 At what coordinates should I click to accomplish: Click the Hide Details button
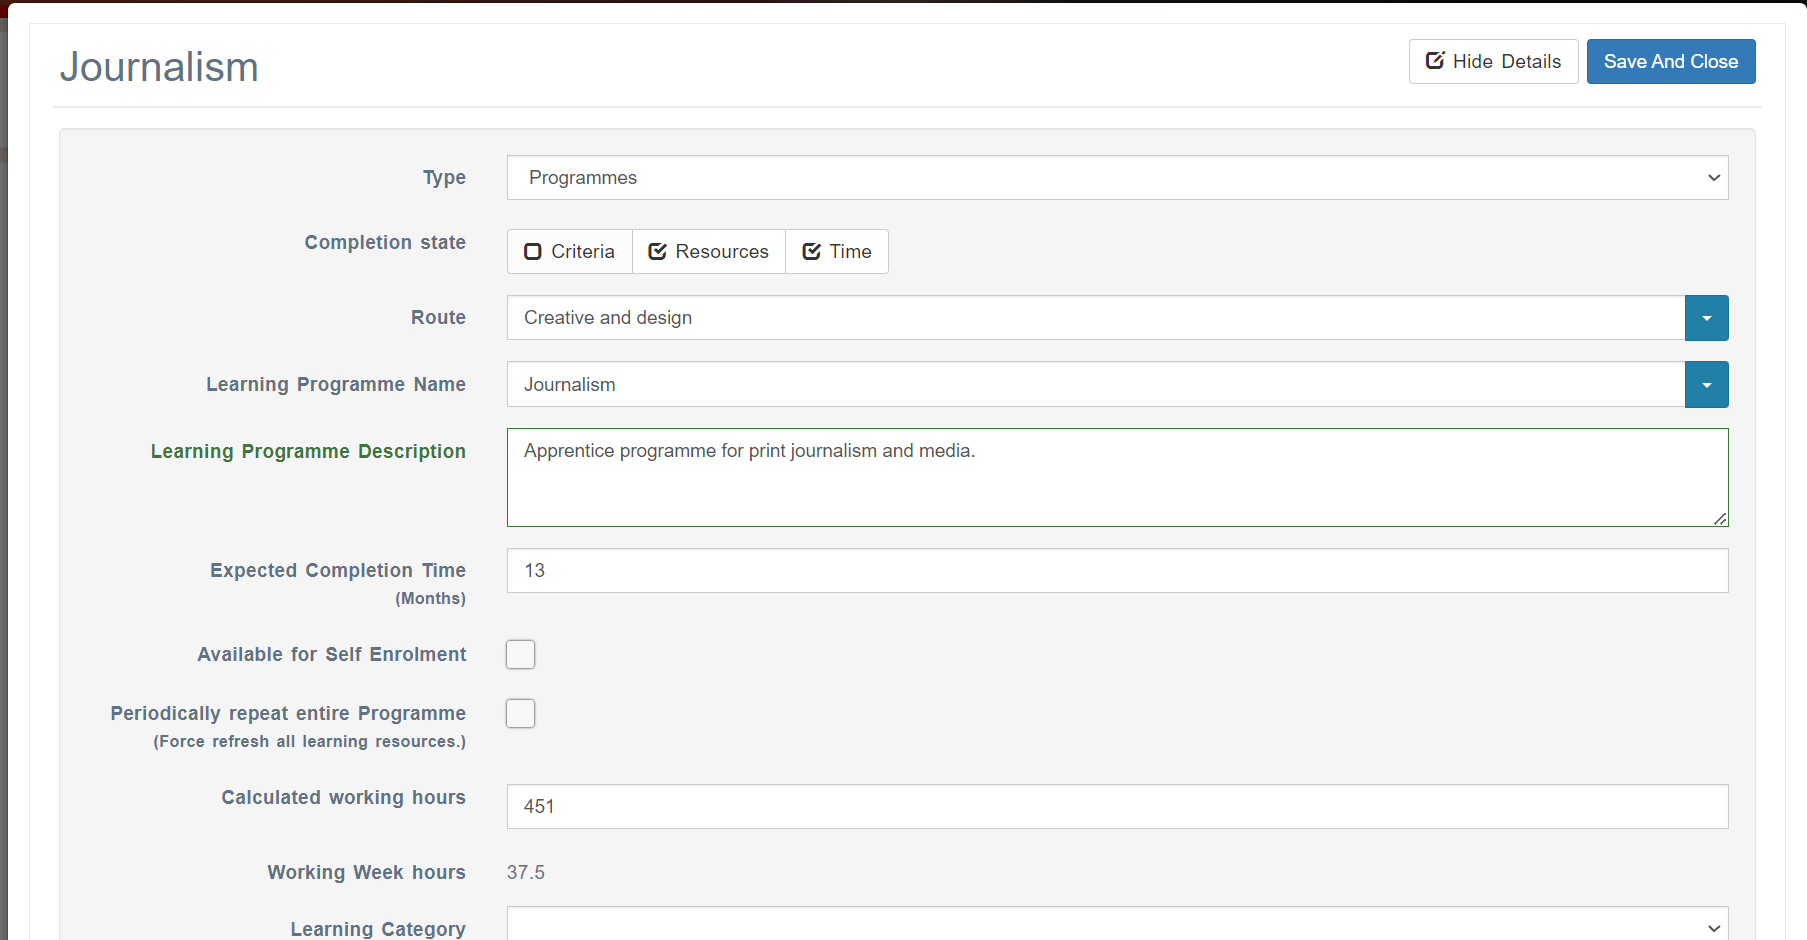coord(1493,62)
